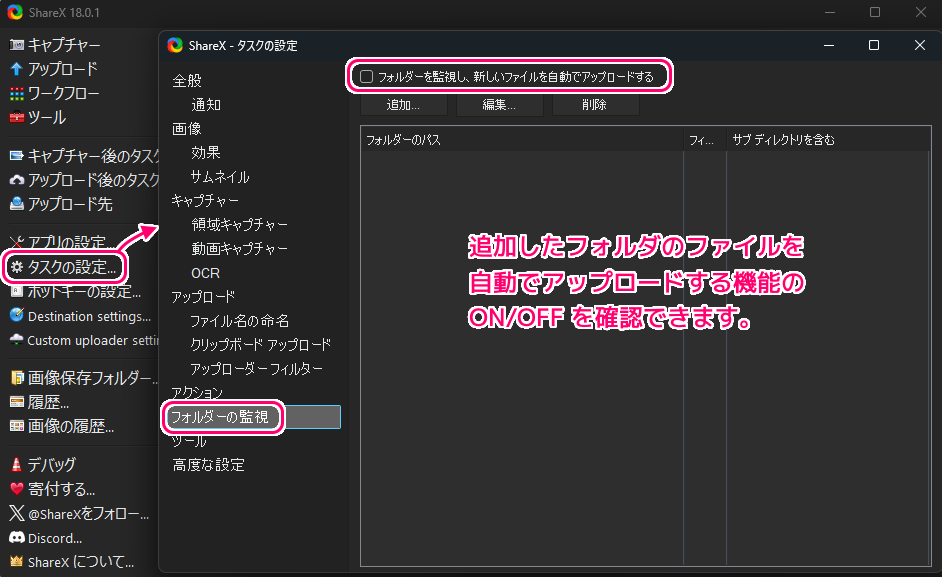The height and width of the screenshot is (577, 942).
Task: Select フォルダーの監視 in the settings tree
Action: [222, 417]
